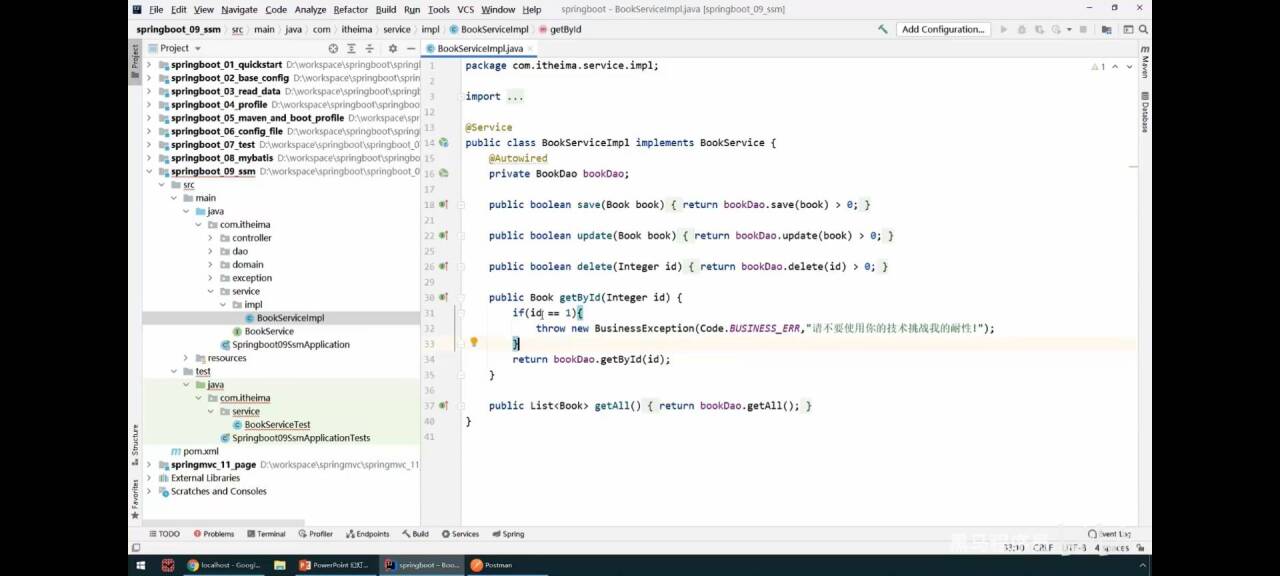Hide the Project panel with minus icon
The width and height of the screenshot is (1280, 576).
click(x=409, y=48)
